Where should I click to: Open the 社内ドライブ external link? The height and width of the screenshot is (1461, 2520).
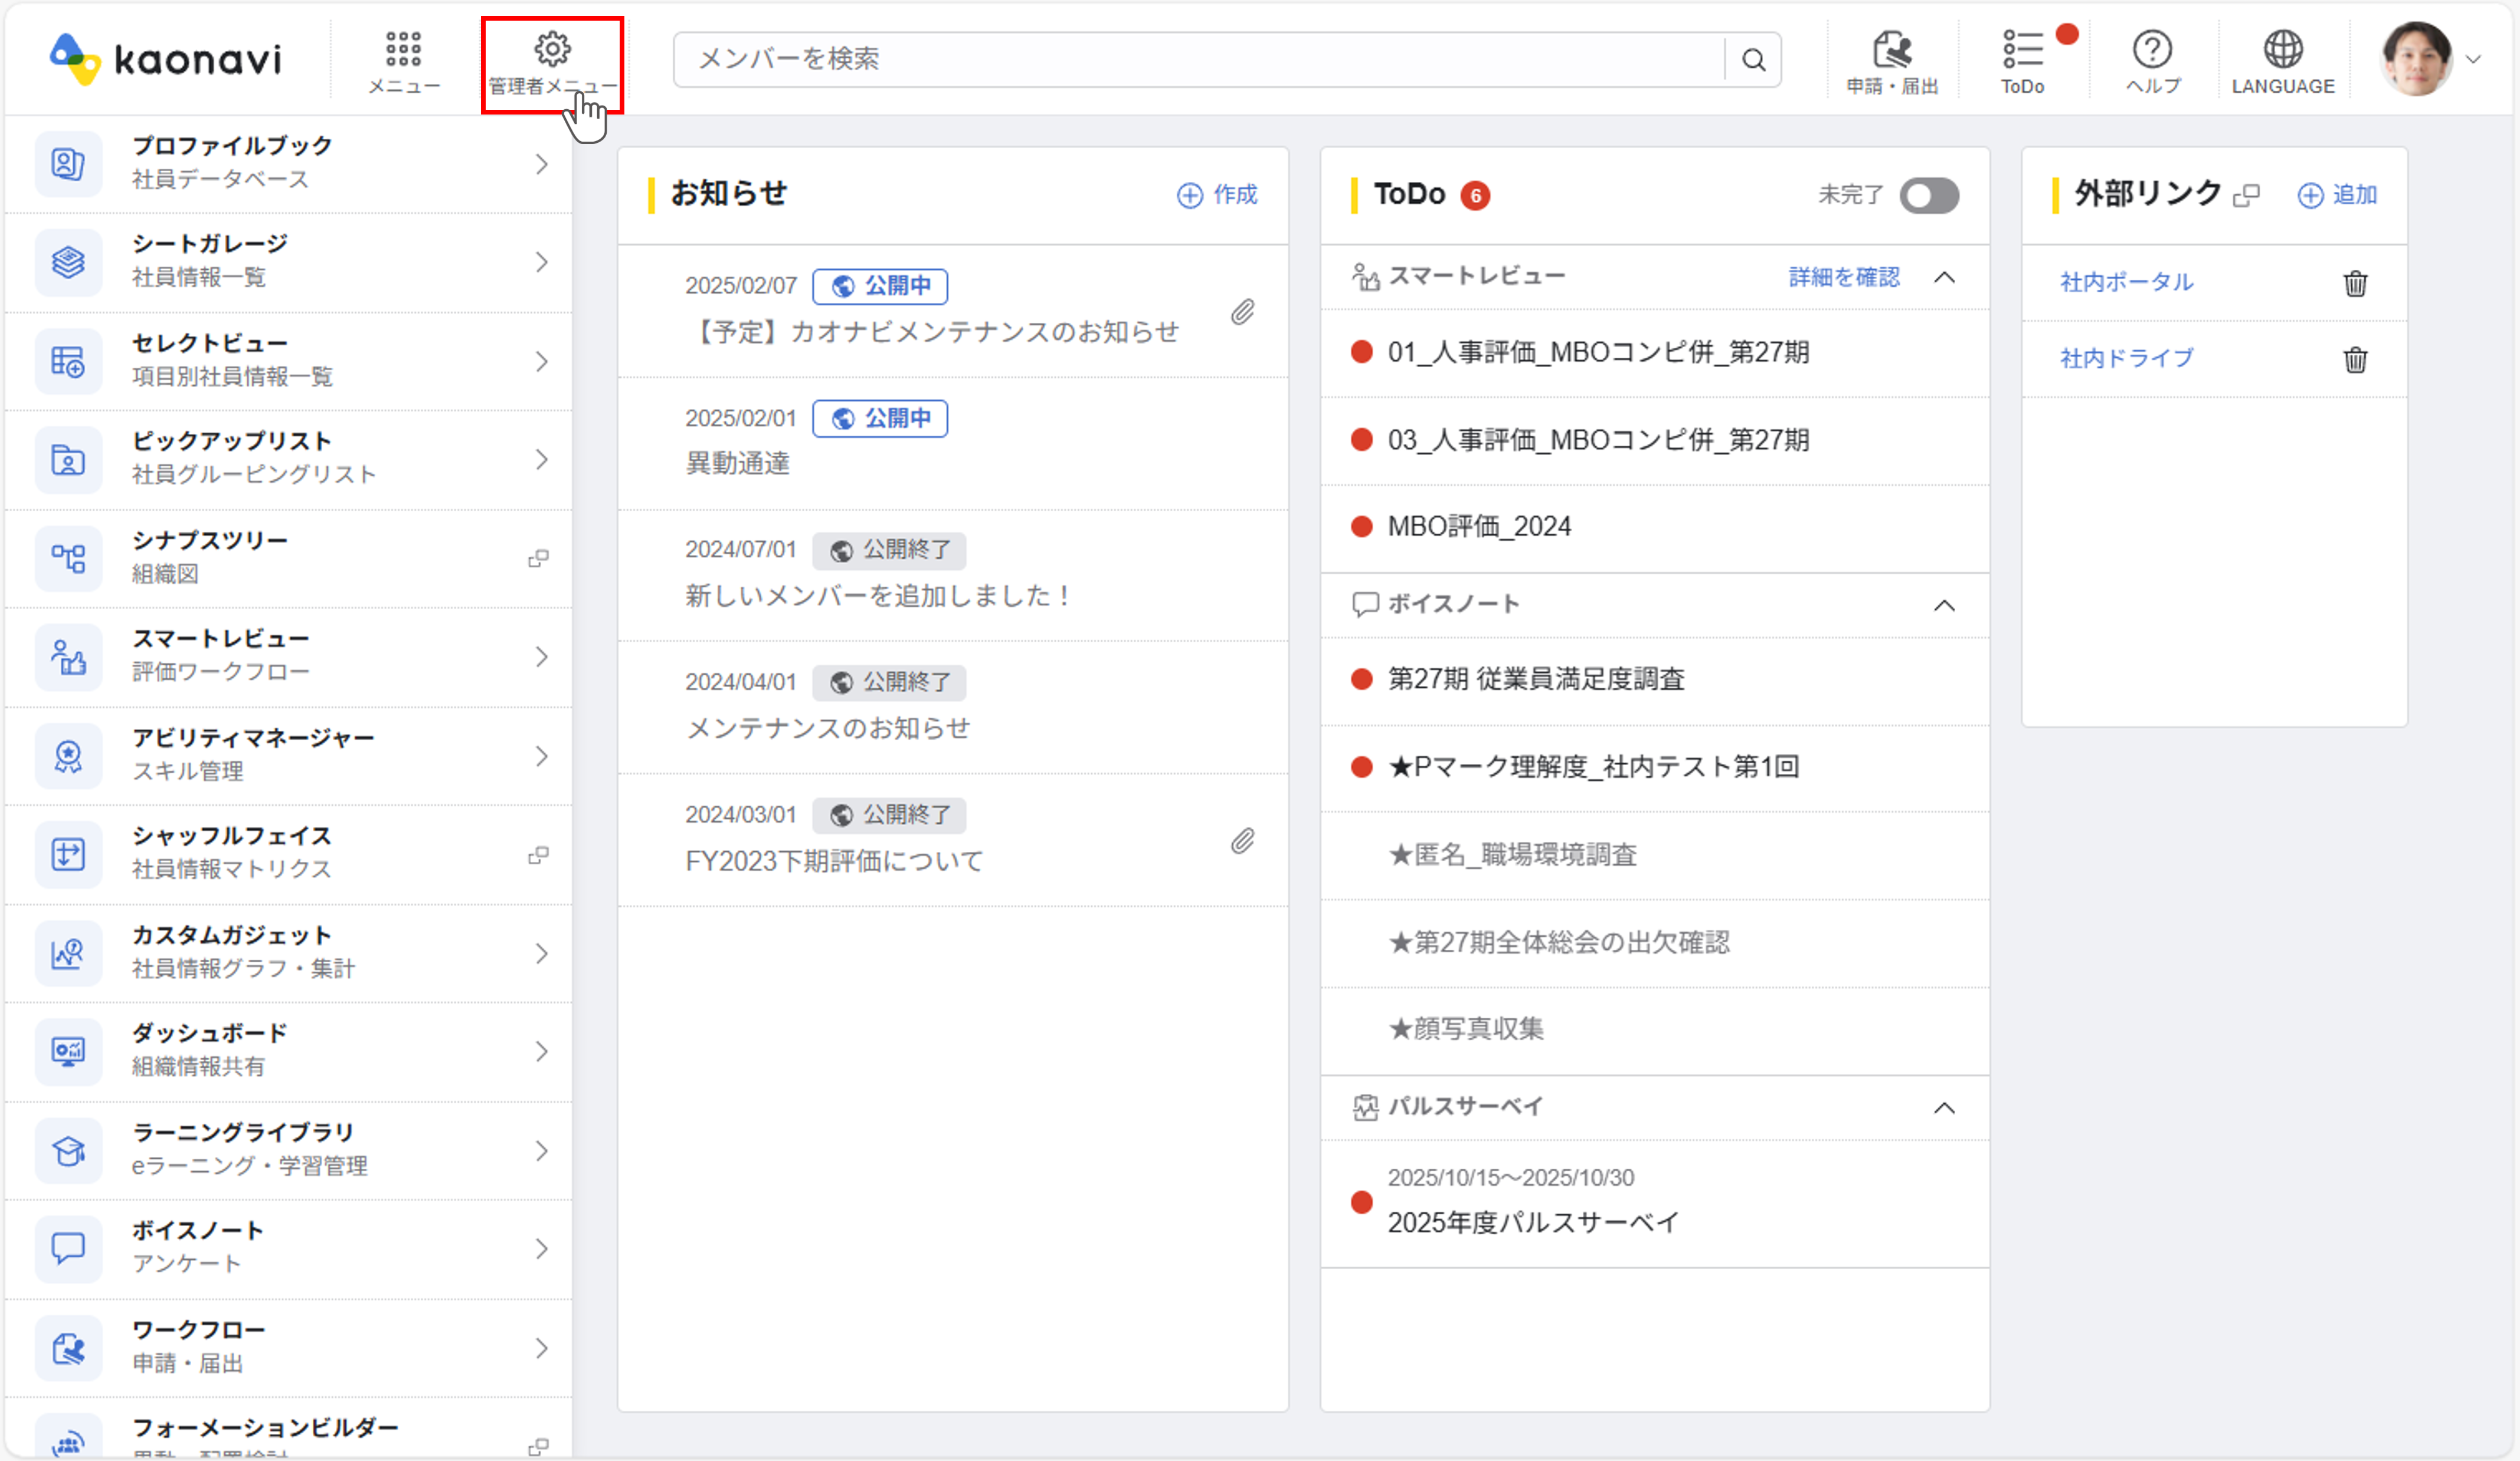[2127, 358]
